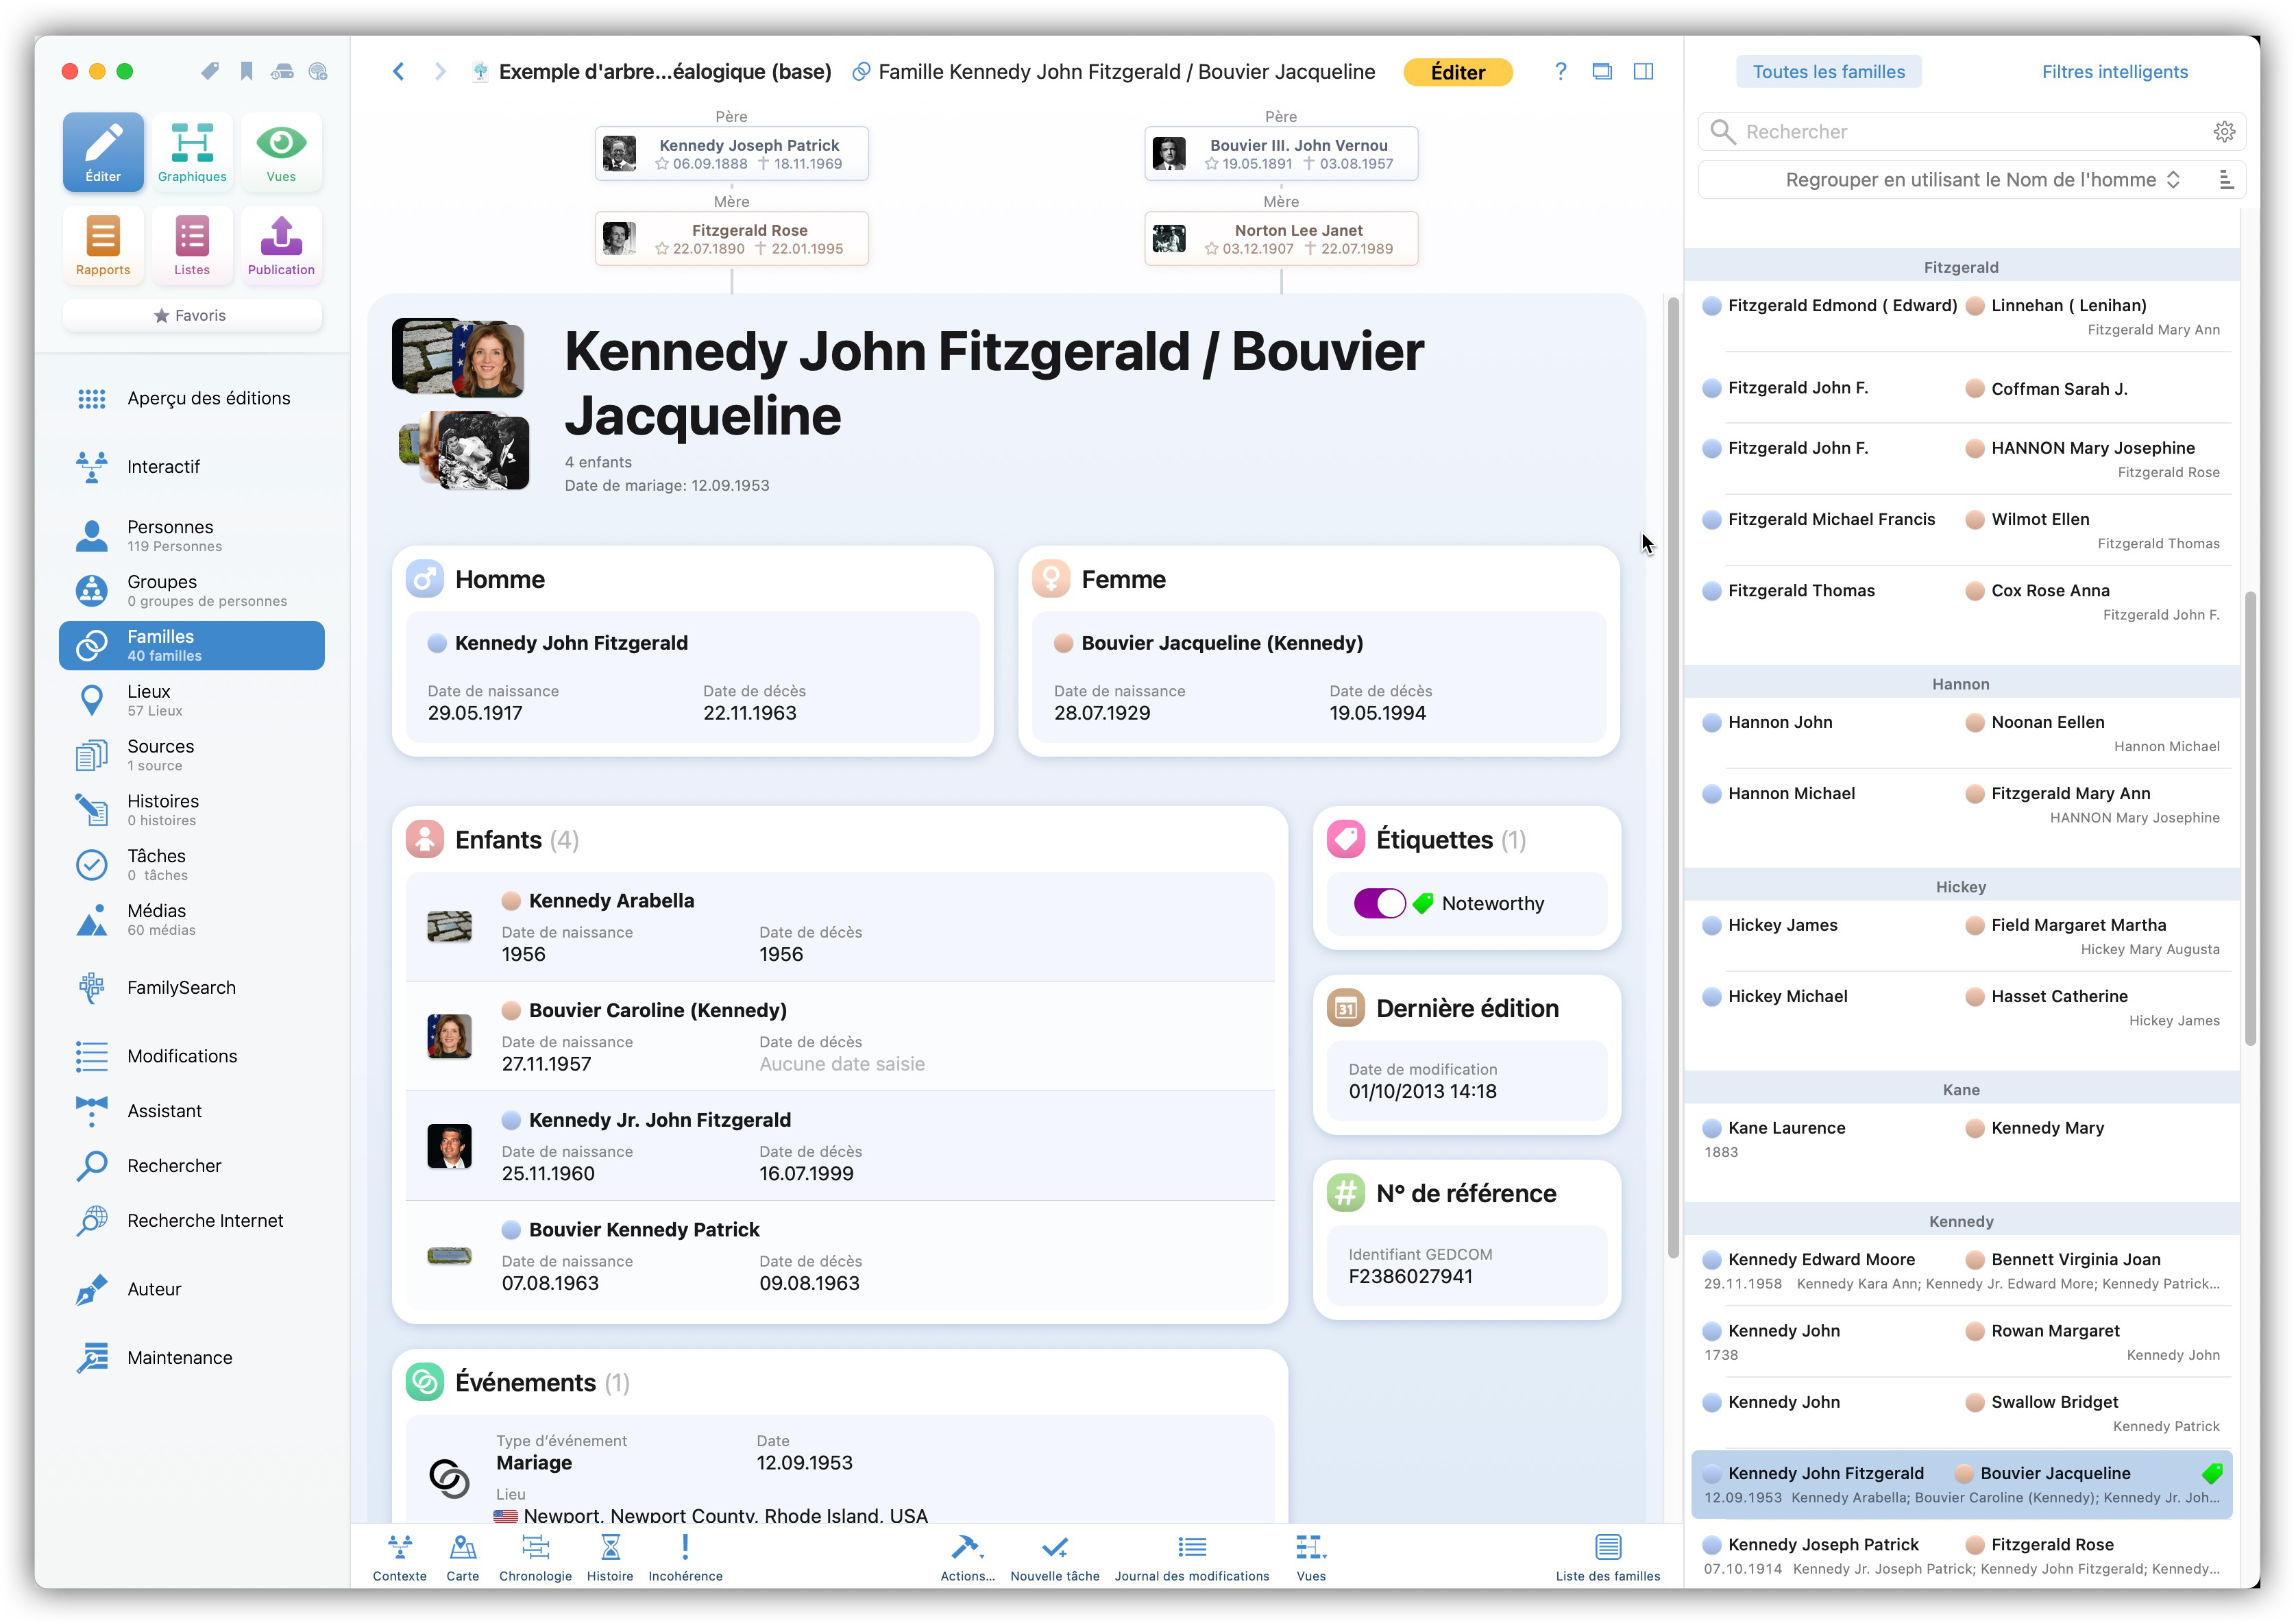
Task: Select Fitzgerald Thomas / Cox Rose Anna
Action: pos(1961,603)
